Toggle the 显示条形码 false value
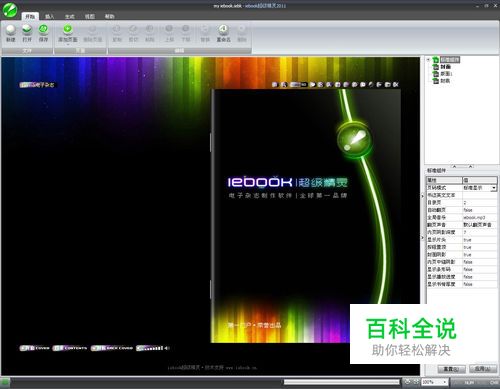The width and height of the screenshot is (500, 389). [479, 269]
